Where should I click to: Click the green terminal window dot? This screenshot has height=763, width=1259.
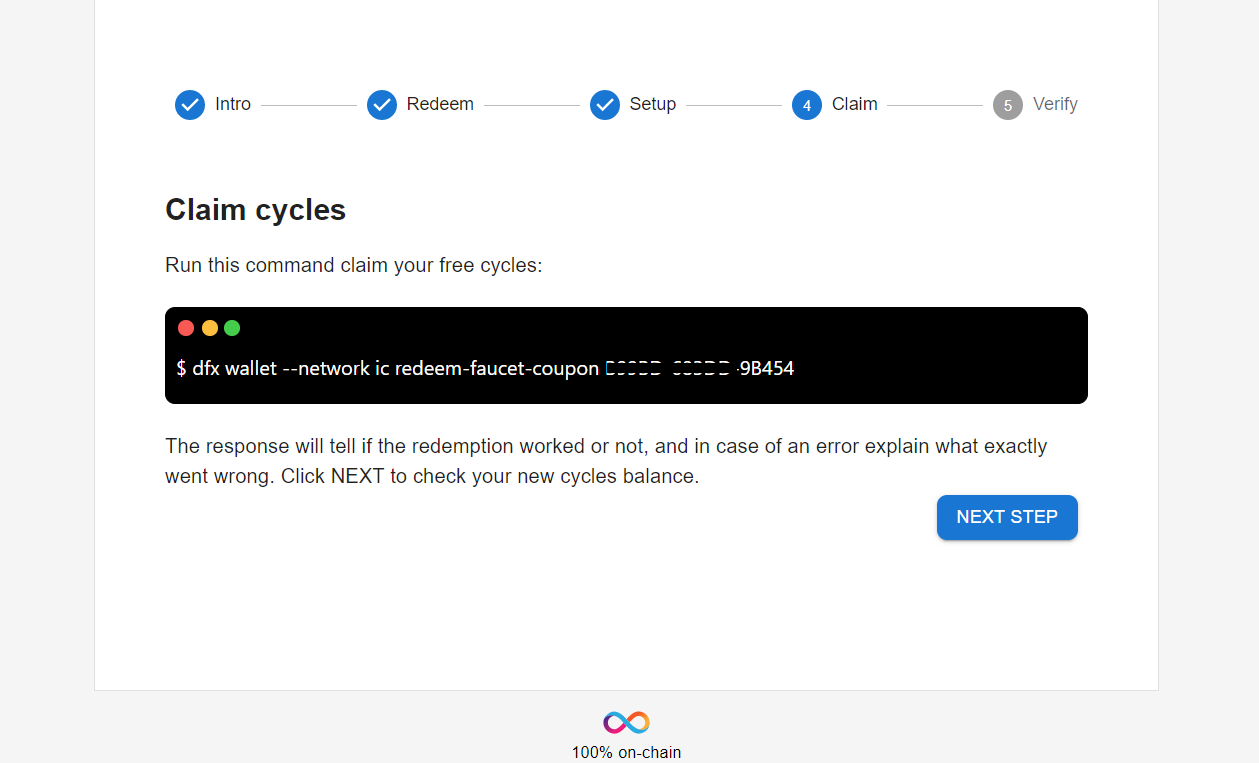(x=232, y=328)
